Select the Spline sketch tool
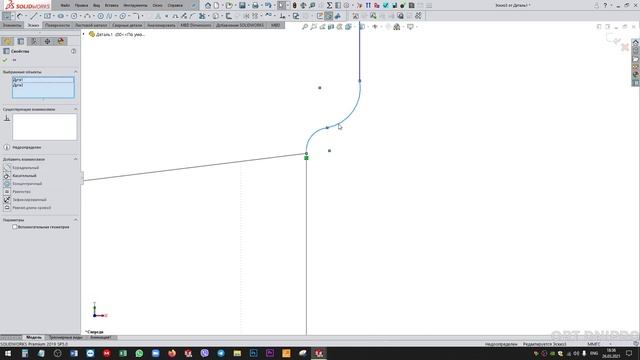Screen dimensions: 640x360 click(x=109, y=16)
